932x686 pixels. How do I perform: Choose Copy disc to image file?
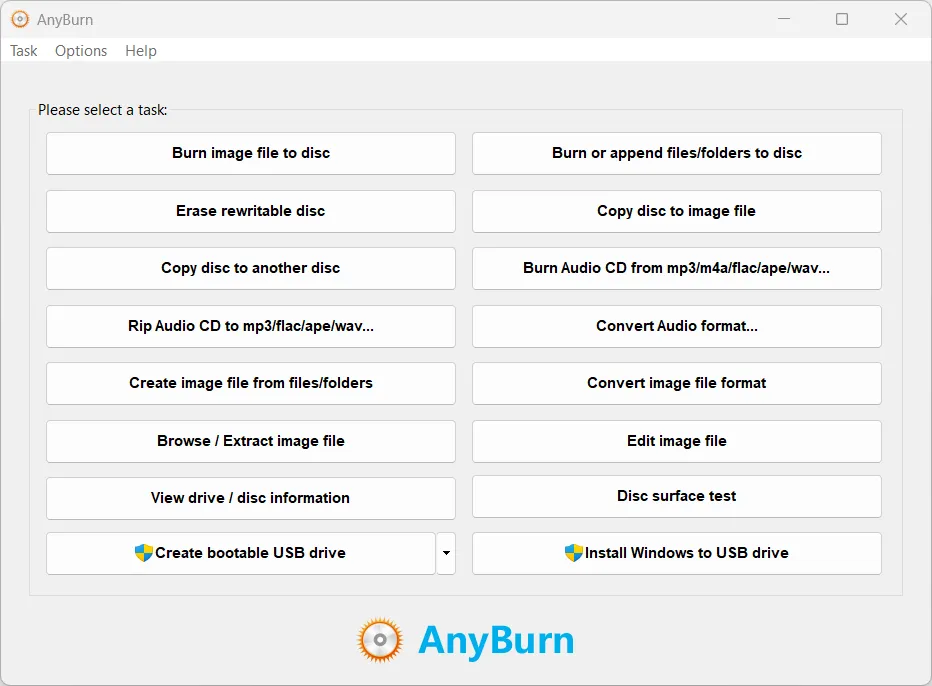pos(676,211)
